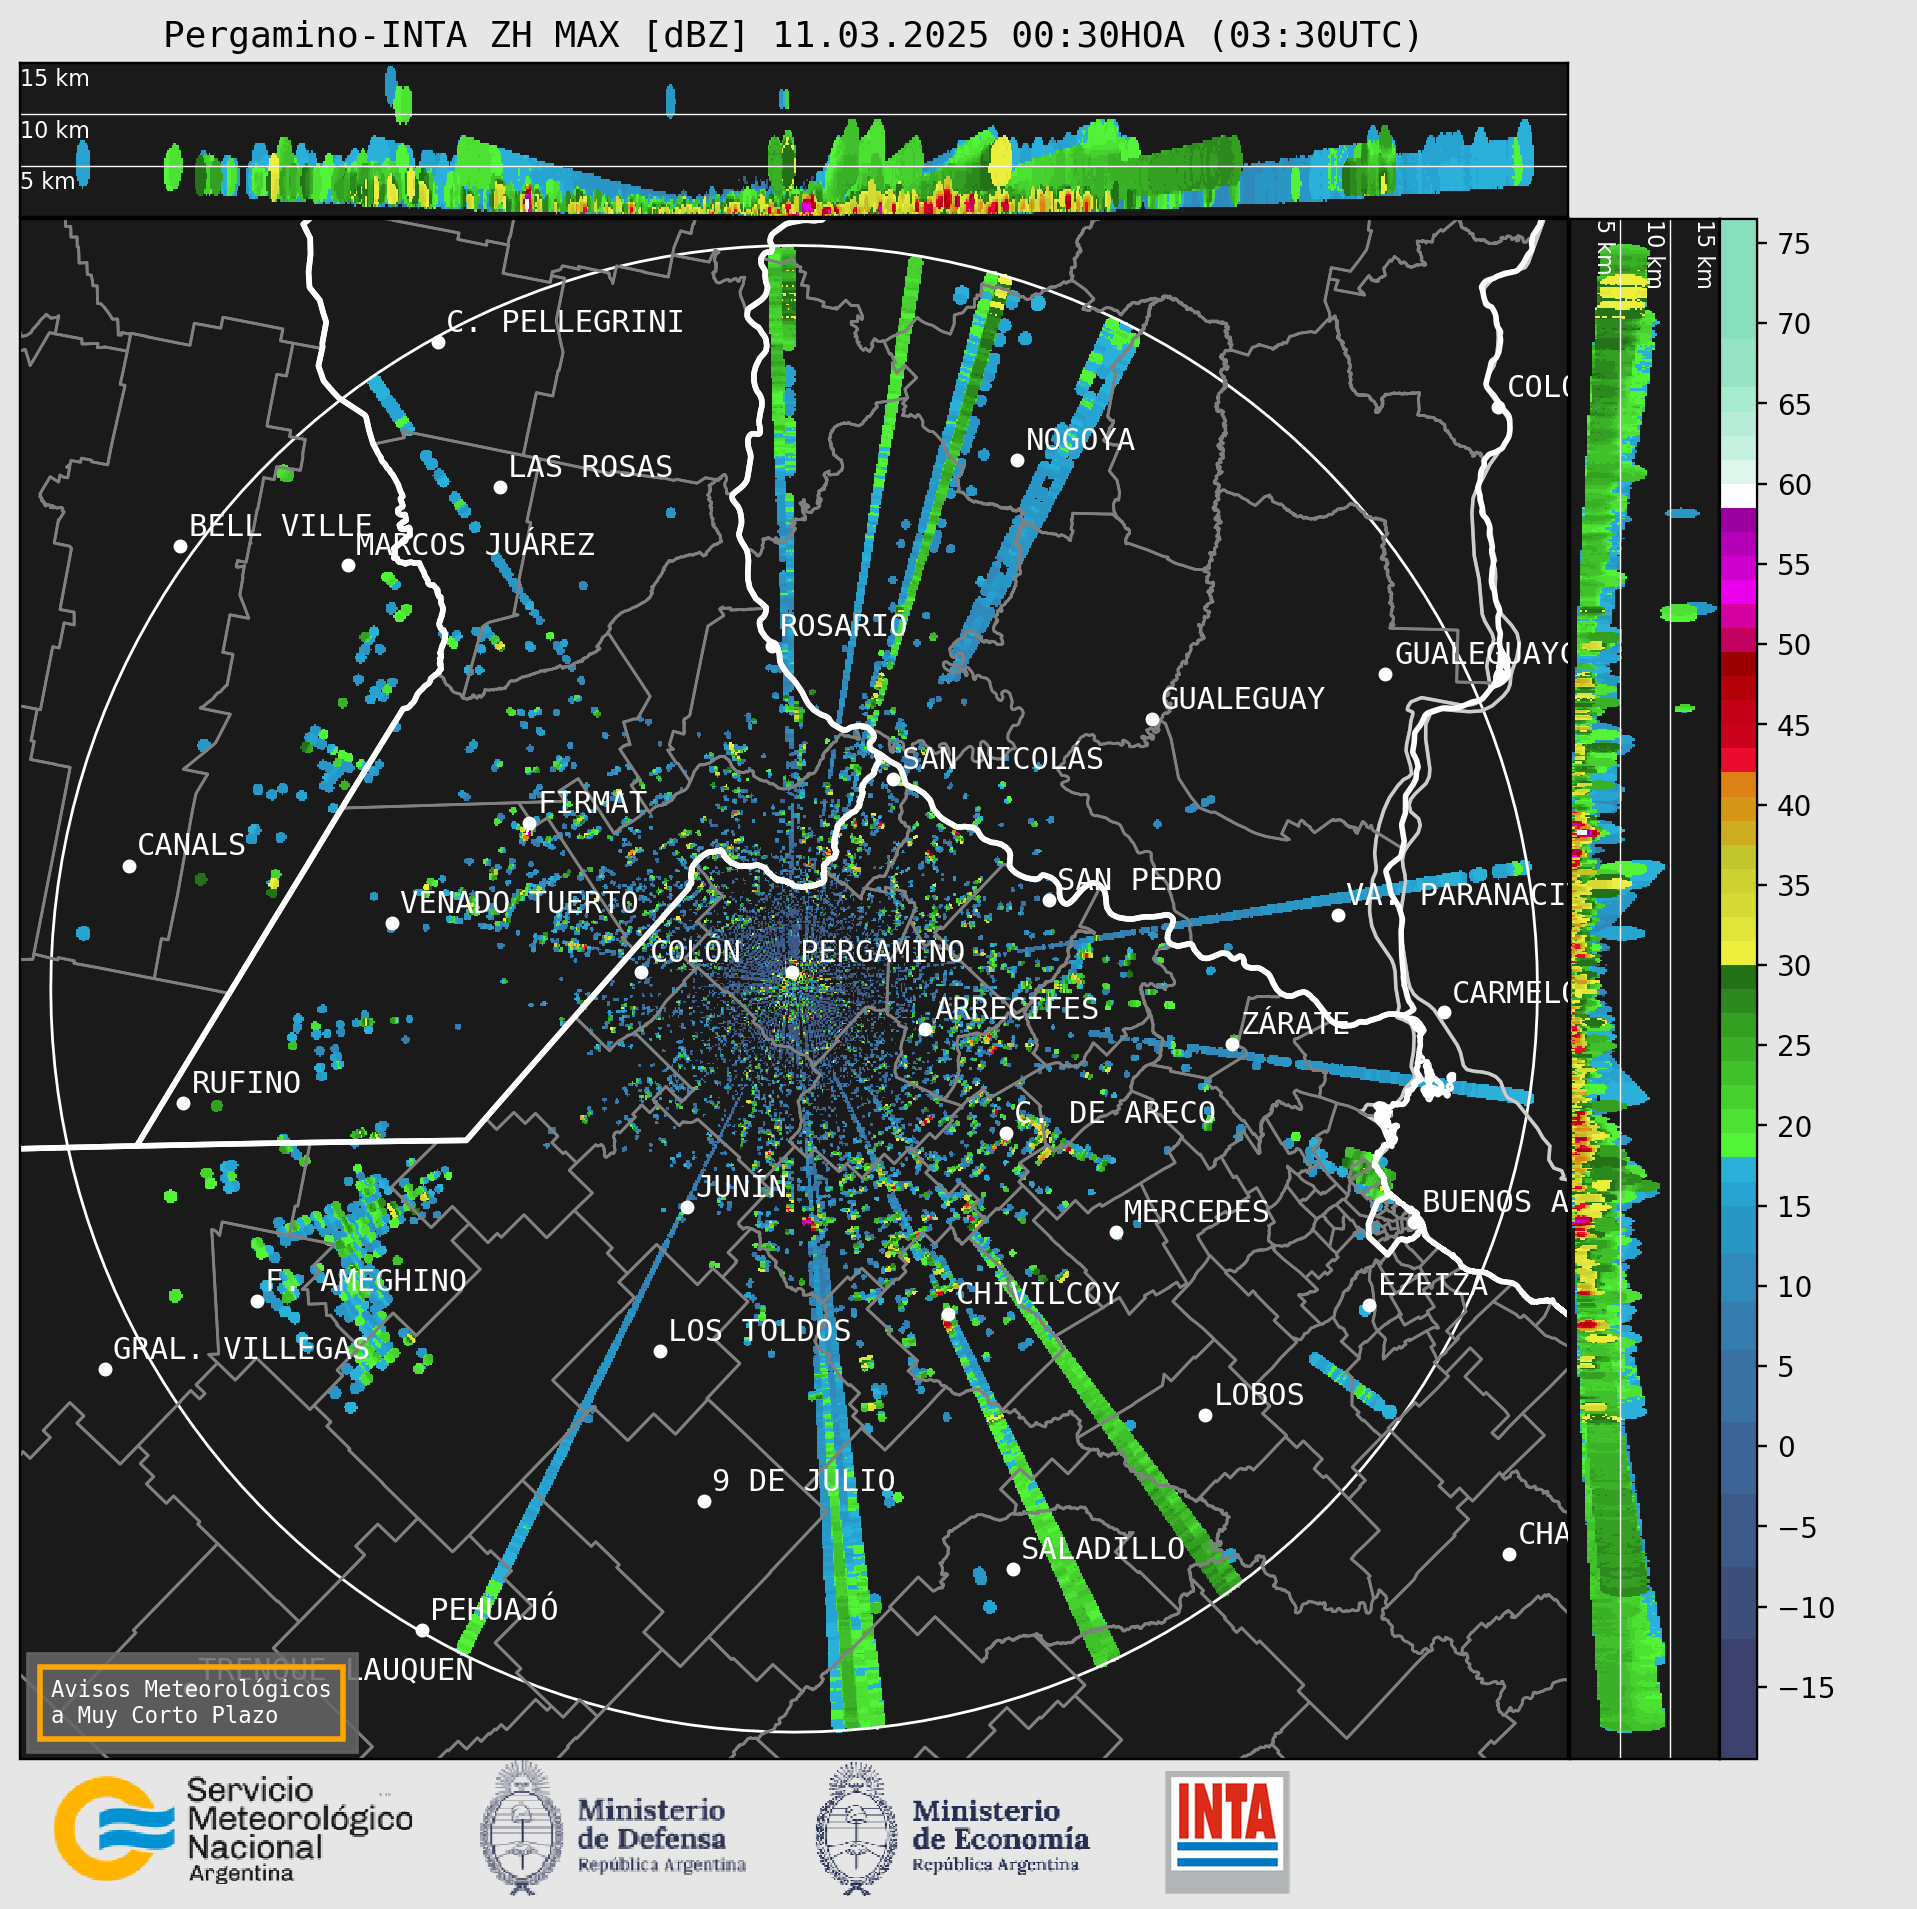Viewport: 1917px width, 1909px height.
Task: Click the 10 km label in top cross-section
Action: [55, 130]
